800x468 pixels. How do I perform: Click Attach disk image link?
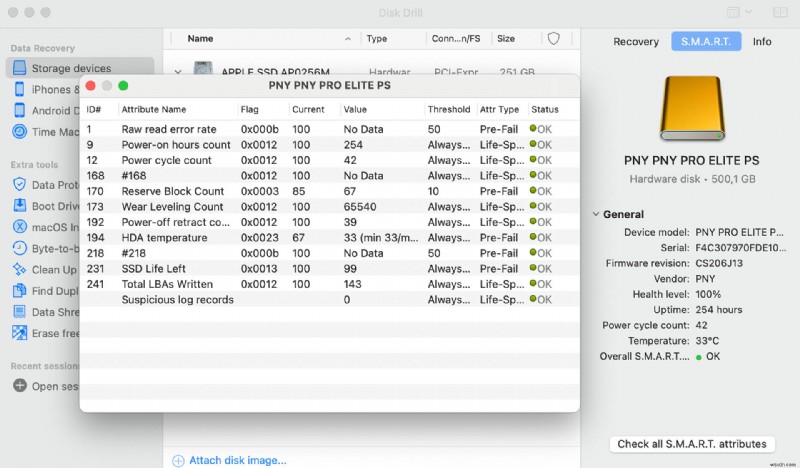click(230, 460)
